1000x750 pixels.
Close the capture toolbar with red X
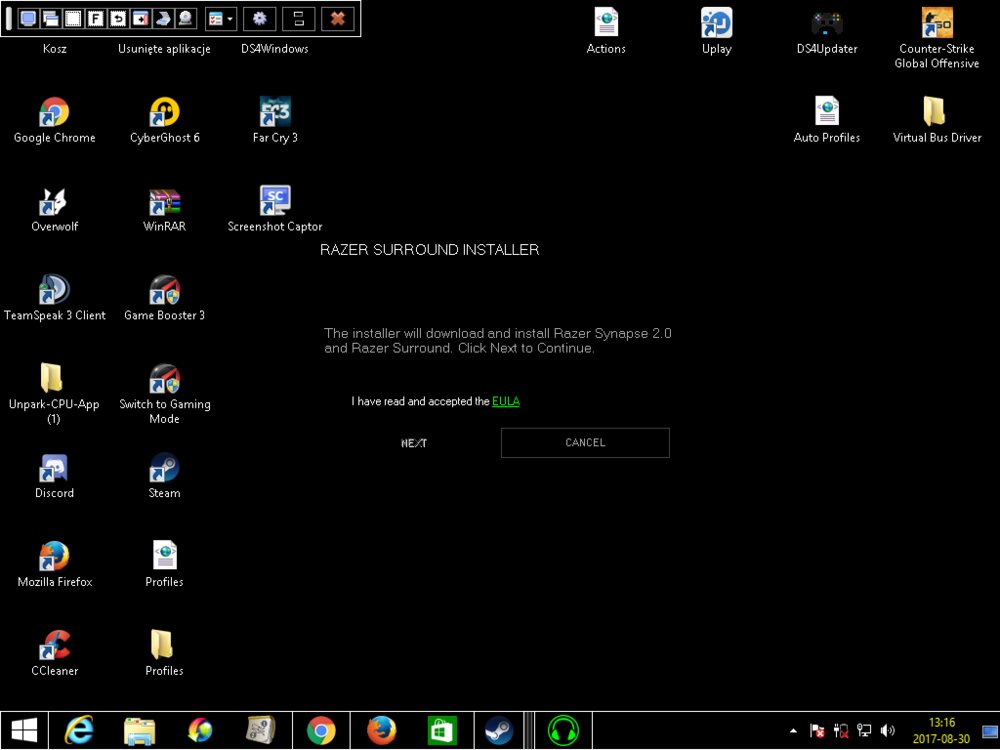[338, 18]
